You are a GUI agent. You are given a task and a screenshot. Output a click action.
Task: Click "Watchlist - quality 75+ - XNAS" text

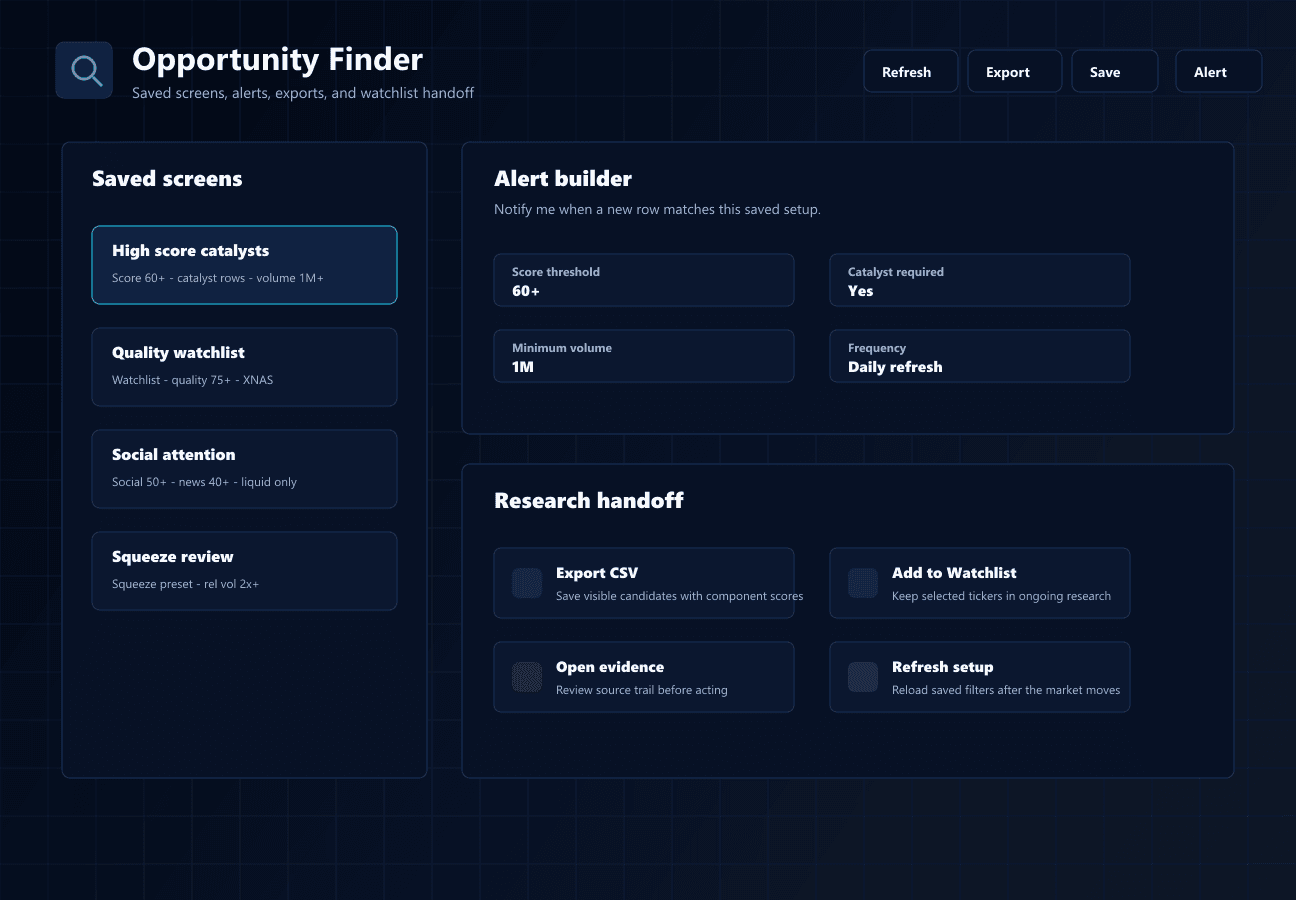tap(193, 380)
